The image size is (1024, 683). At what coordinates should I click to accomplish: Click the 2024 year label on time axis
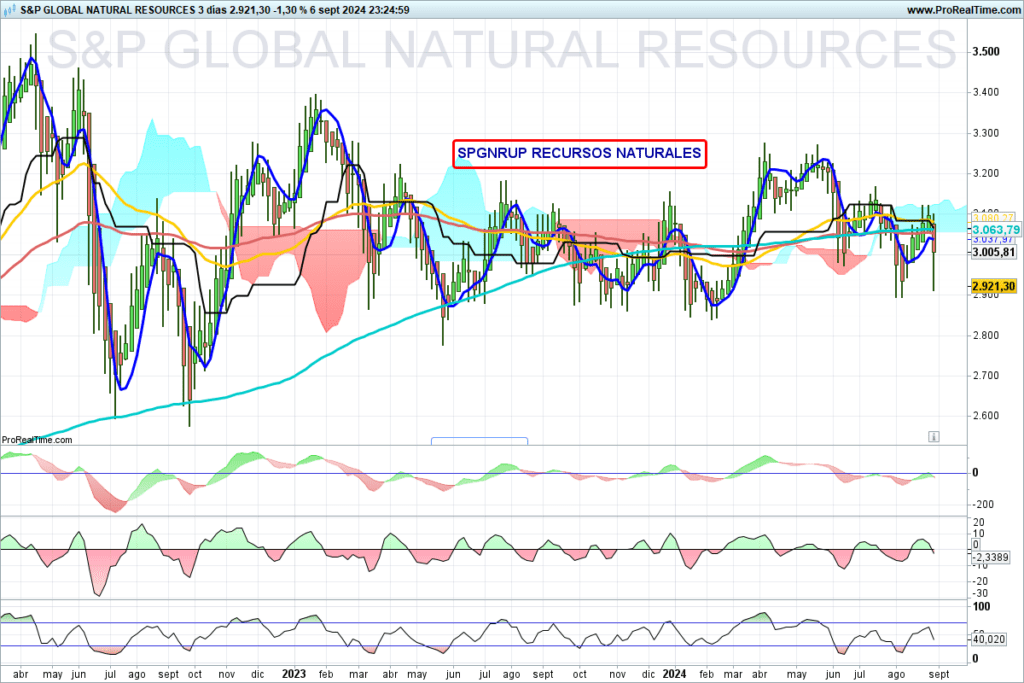coord(674,673)
